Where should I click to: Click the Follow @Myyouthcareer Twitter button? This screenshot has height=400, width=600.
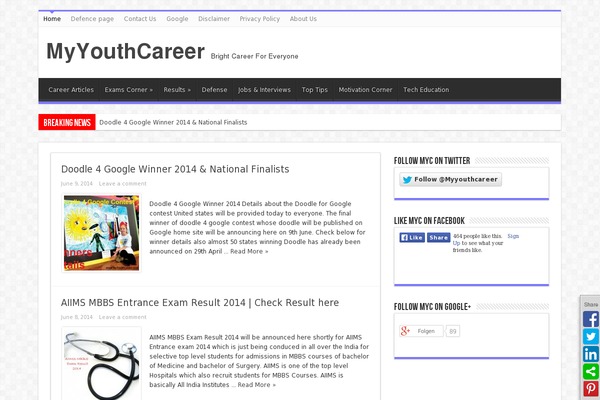(x=450, y=180)
